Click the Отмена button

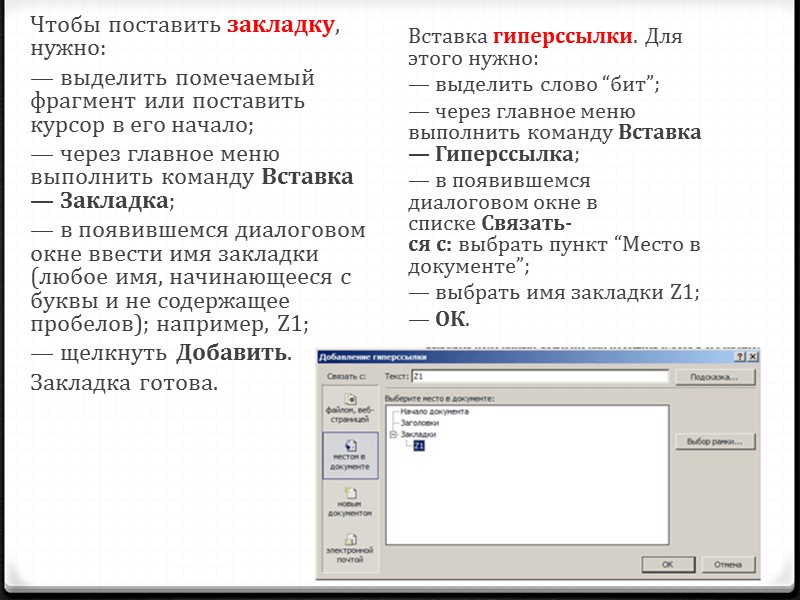coord(728,564)
